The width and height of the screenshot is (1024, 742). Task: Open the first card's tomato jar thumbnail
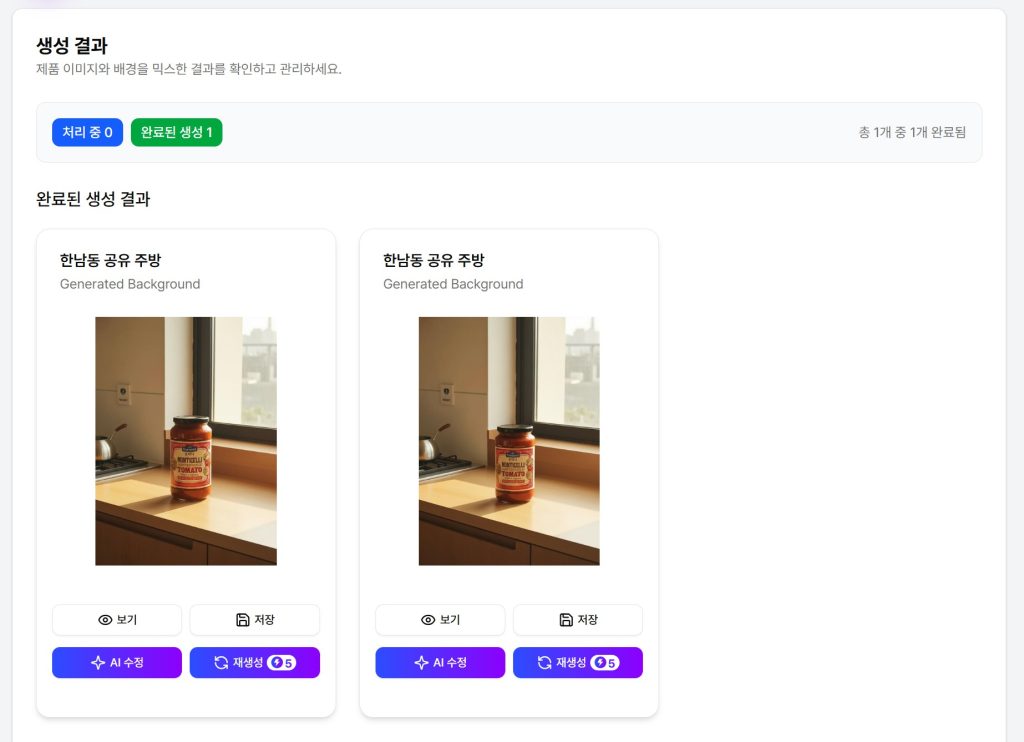pos(186,441)
